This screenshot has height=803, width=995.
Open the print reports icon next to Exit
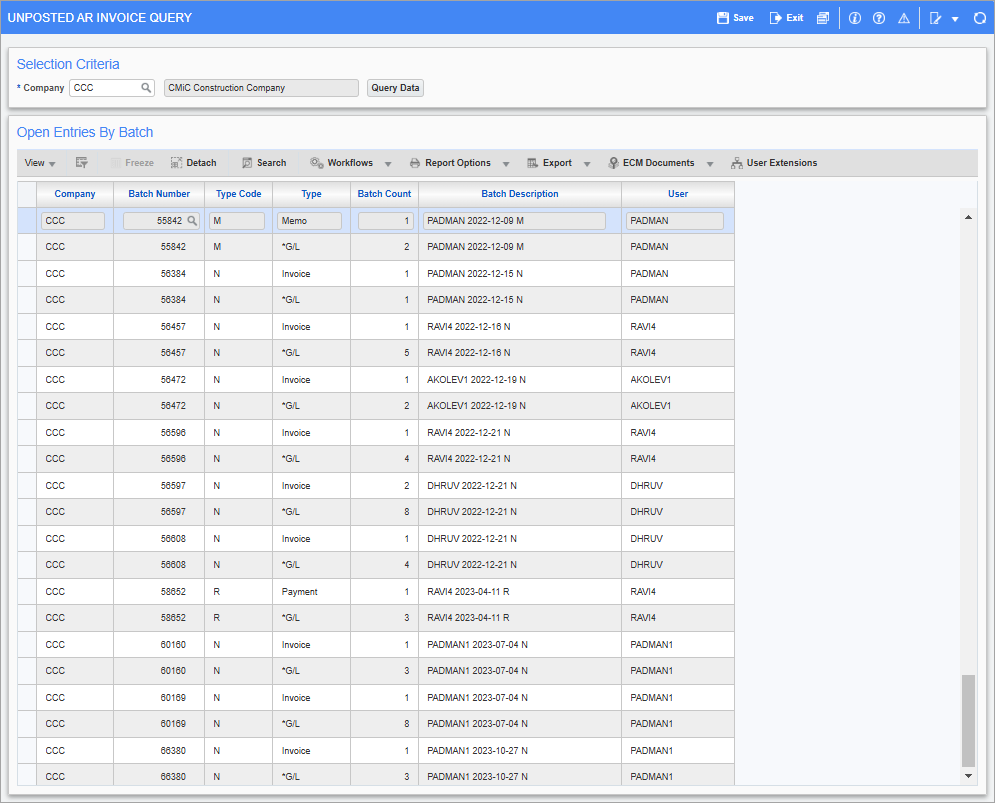coord(822,17)
